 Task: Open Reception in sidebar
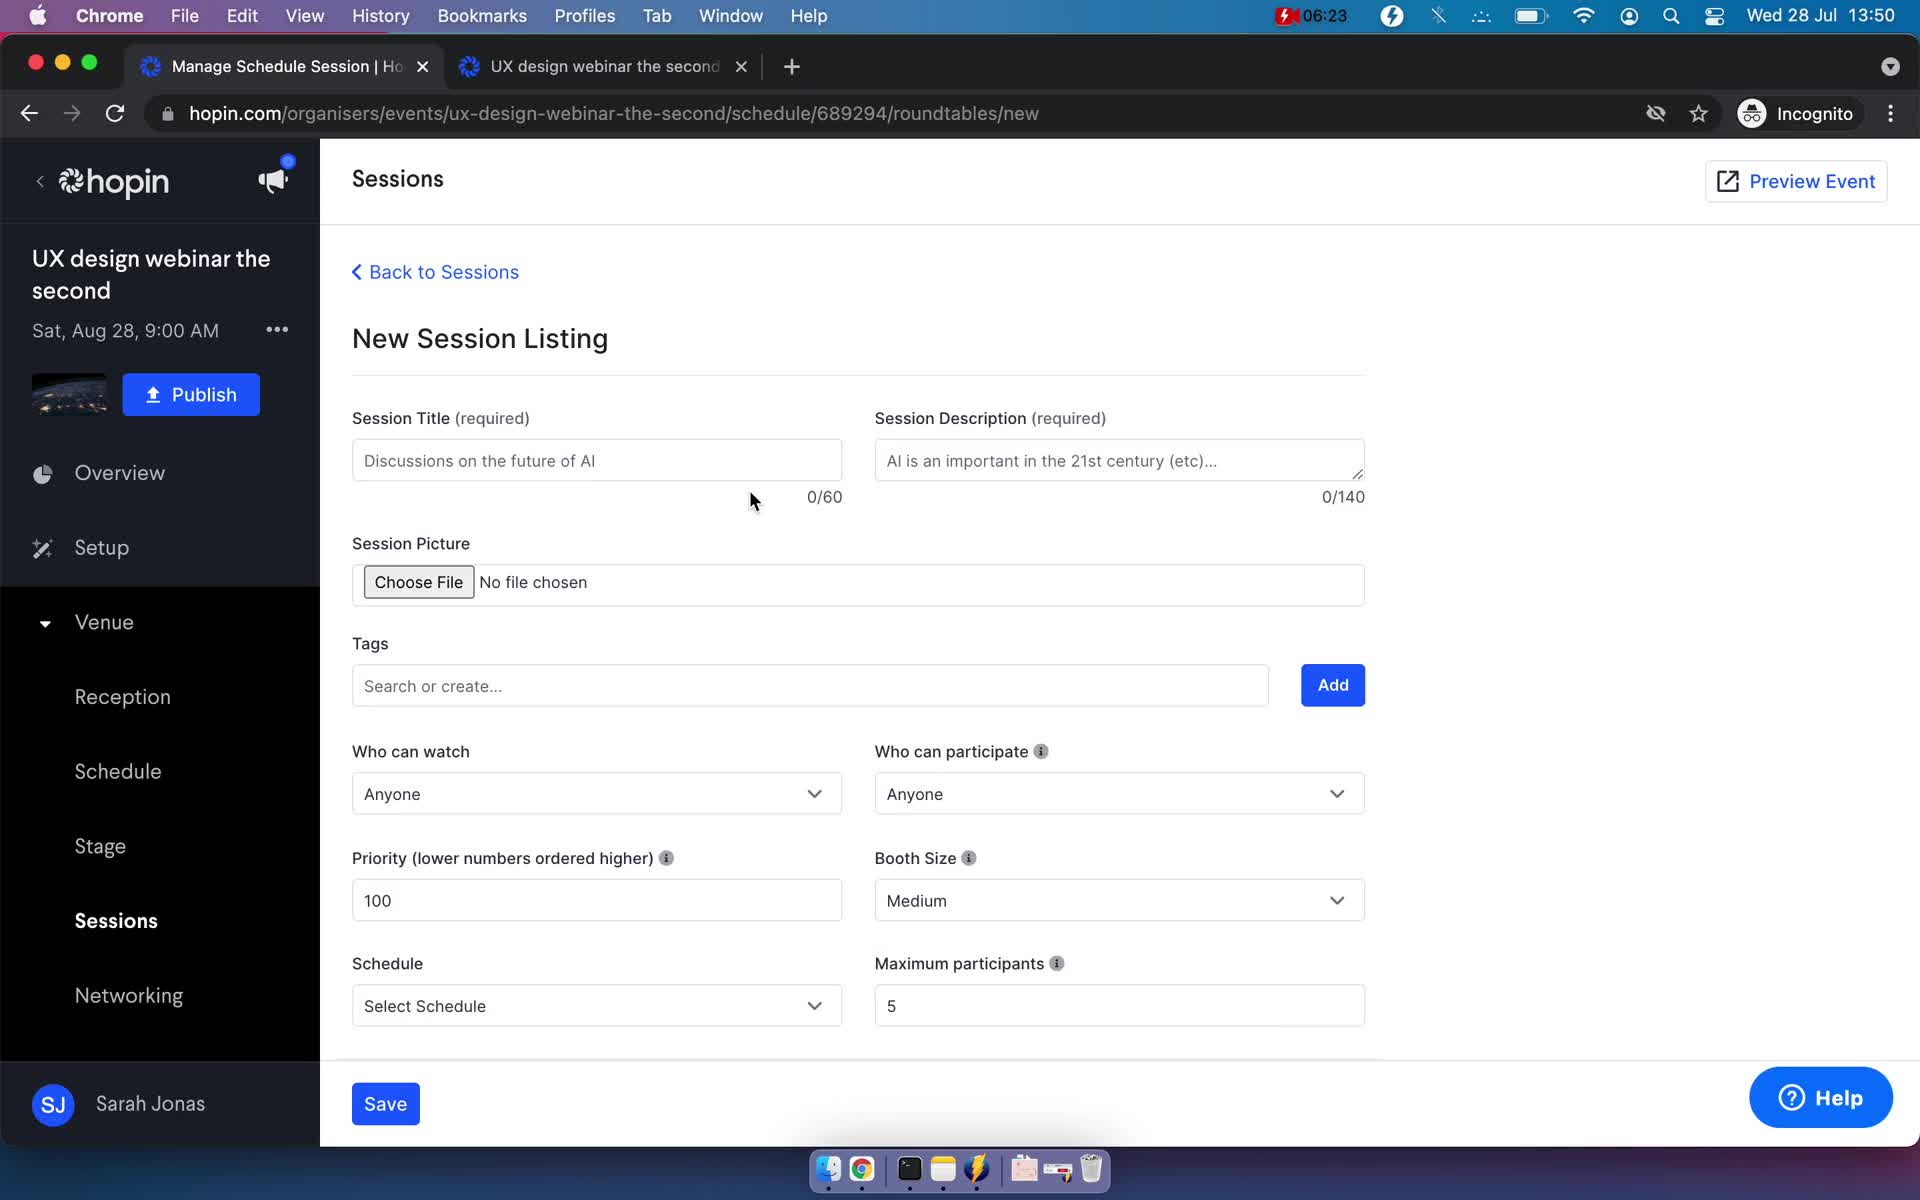[x=122, y=697]
